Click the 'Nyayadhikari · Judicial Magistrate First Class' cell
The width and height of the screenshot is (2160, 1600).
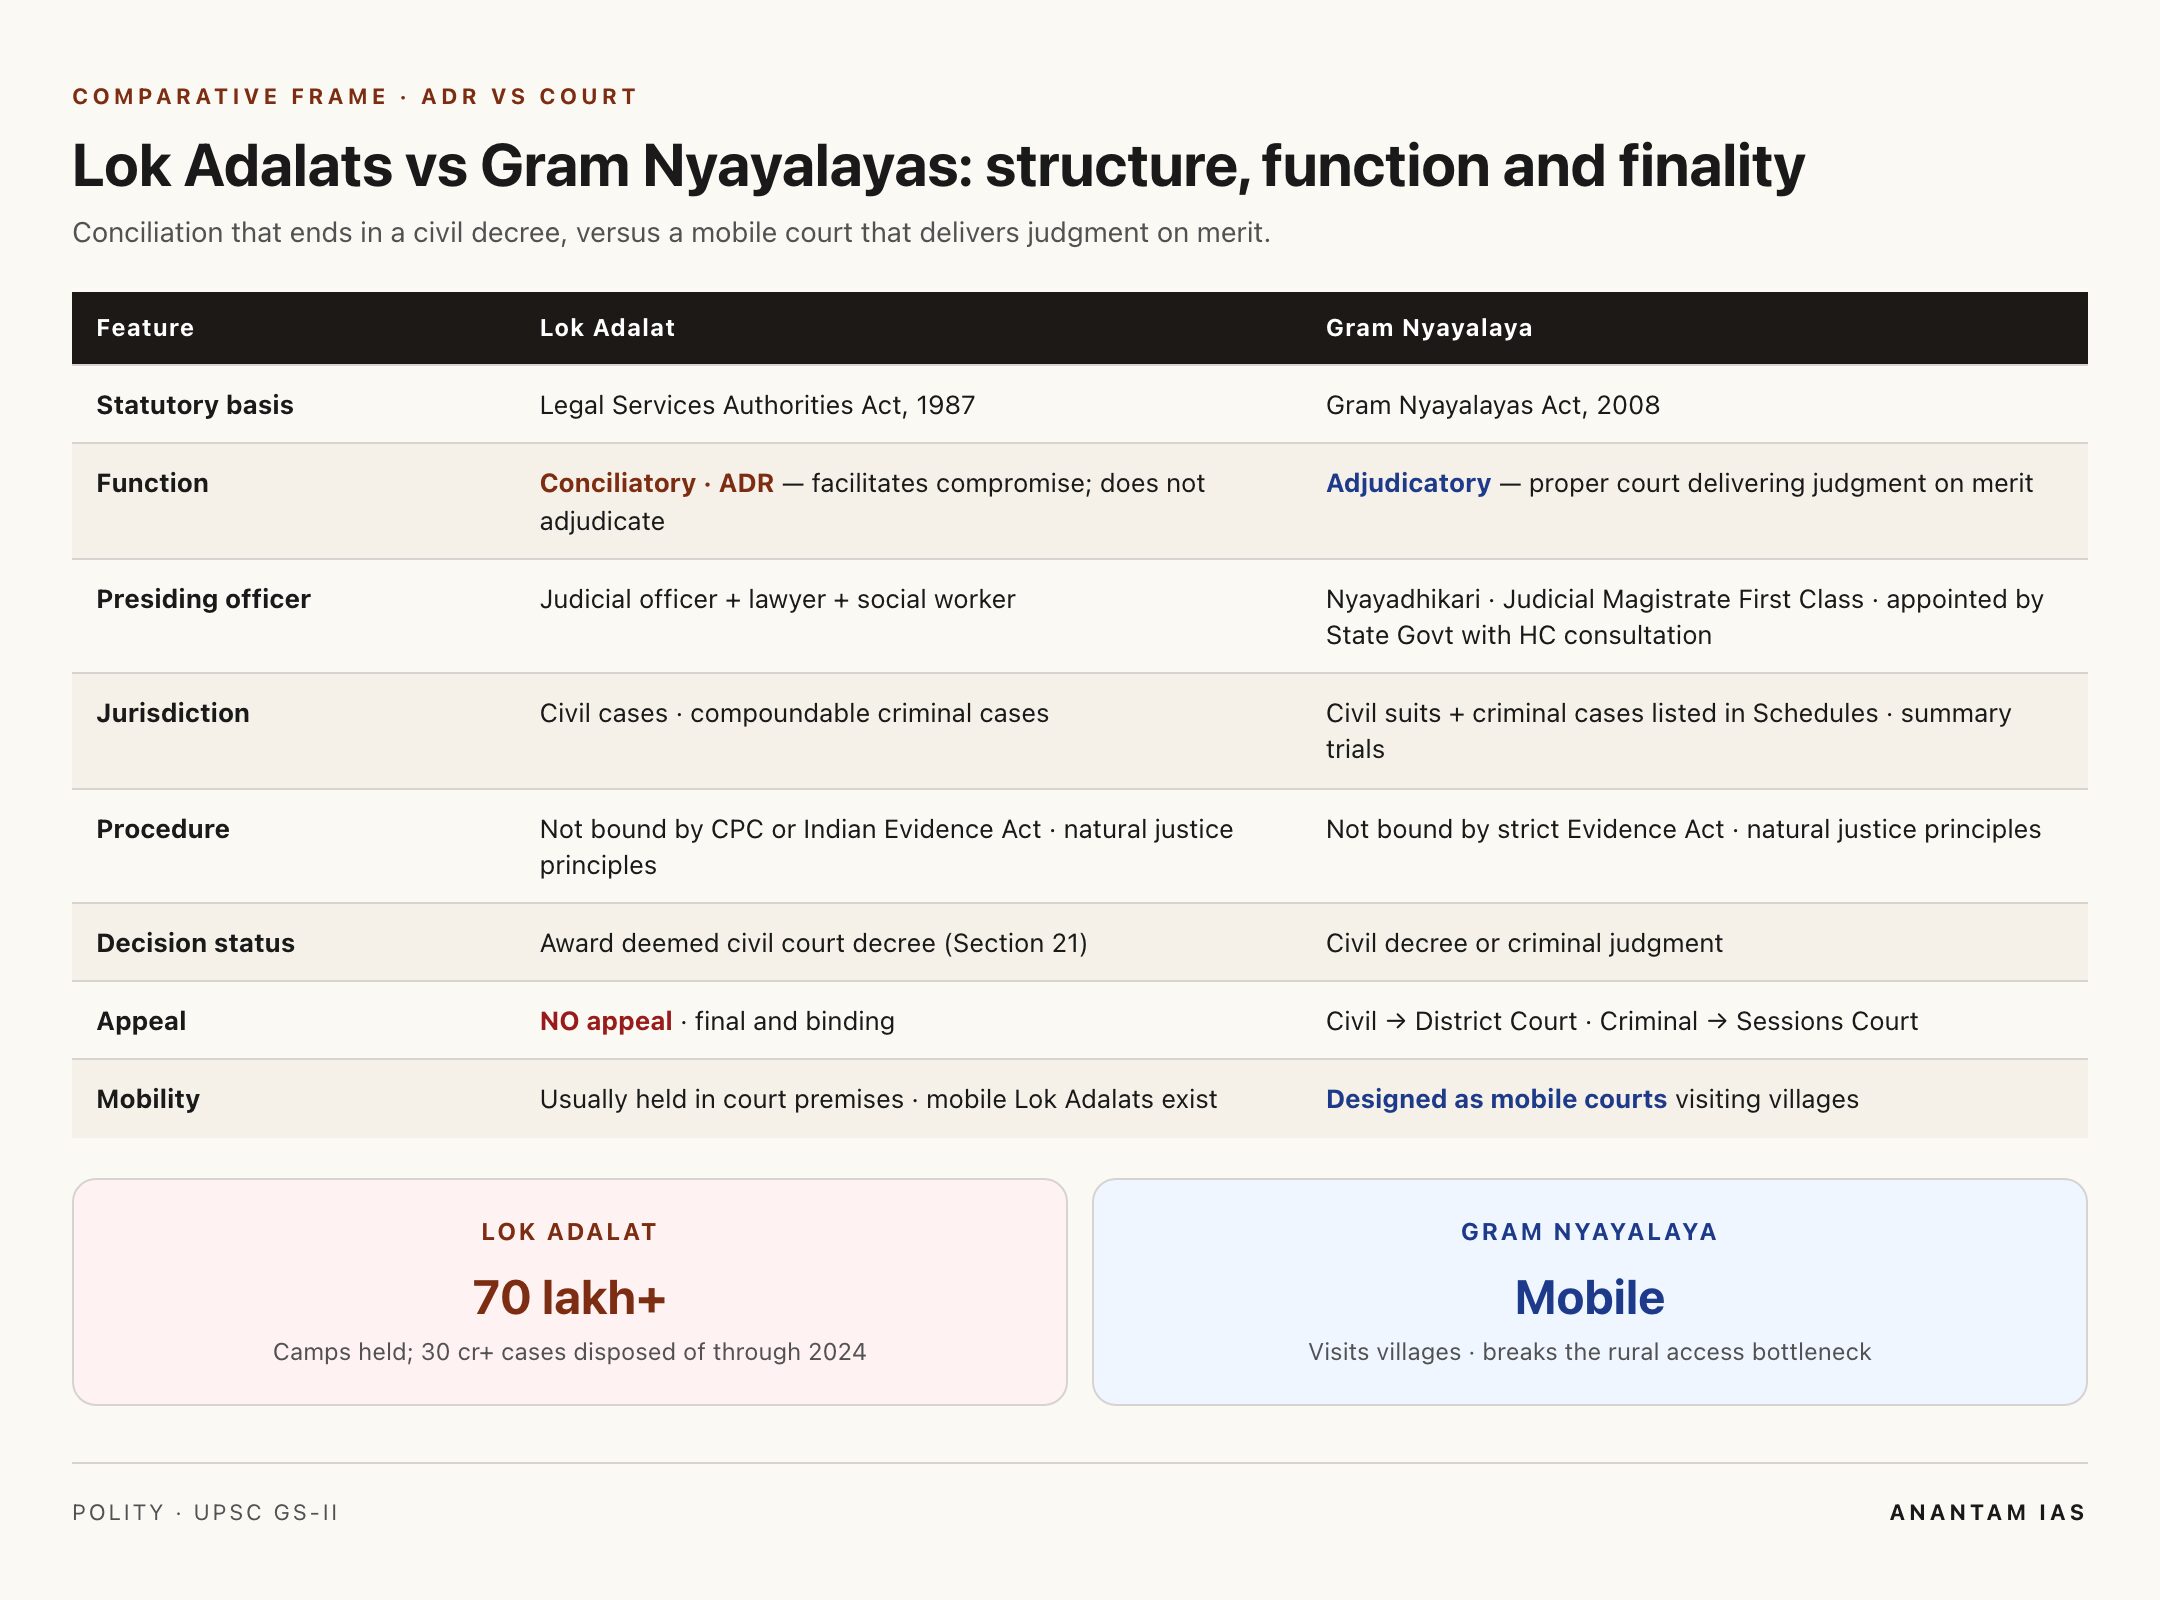[x=1685, y=617]
